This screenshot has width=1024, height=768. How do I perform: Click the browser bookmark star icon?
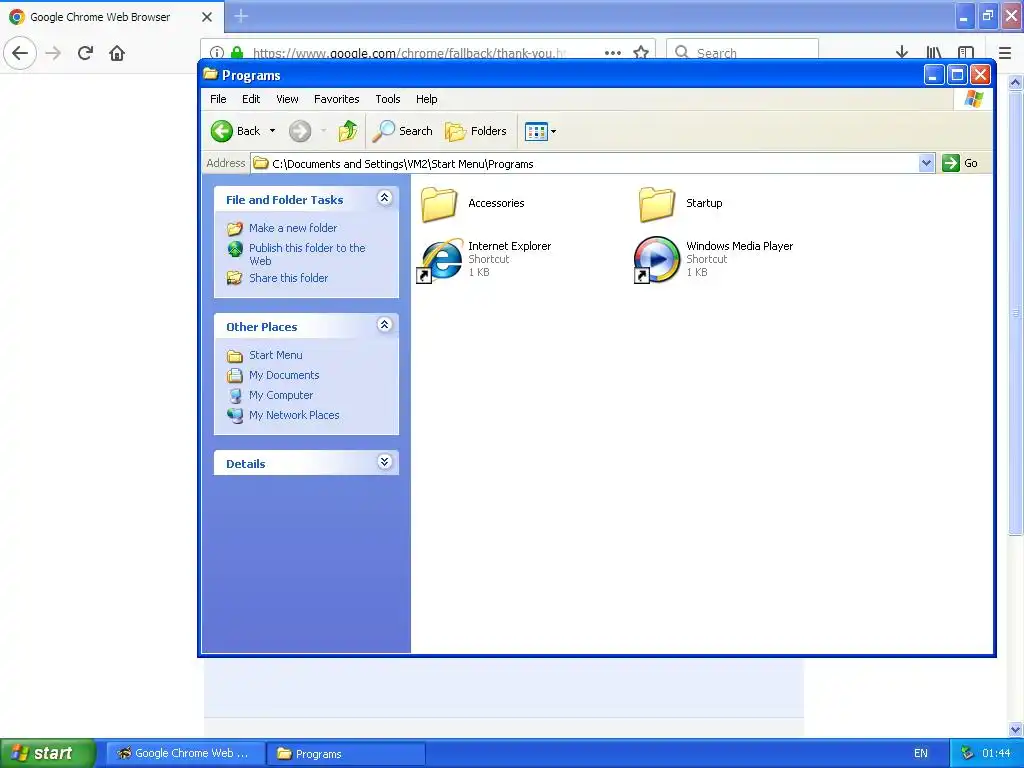pos(641,52)
